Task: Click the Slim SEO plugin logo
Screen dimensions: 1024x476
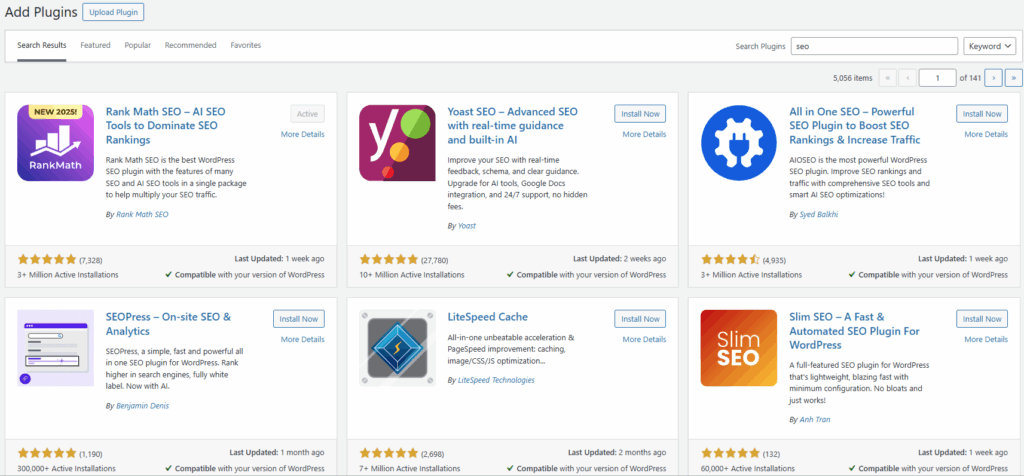Action: pos(739,348)
